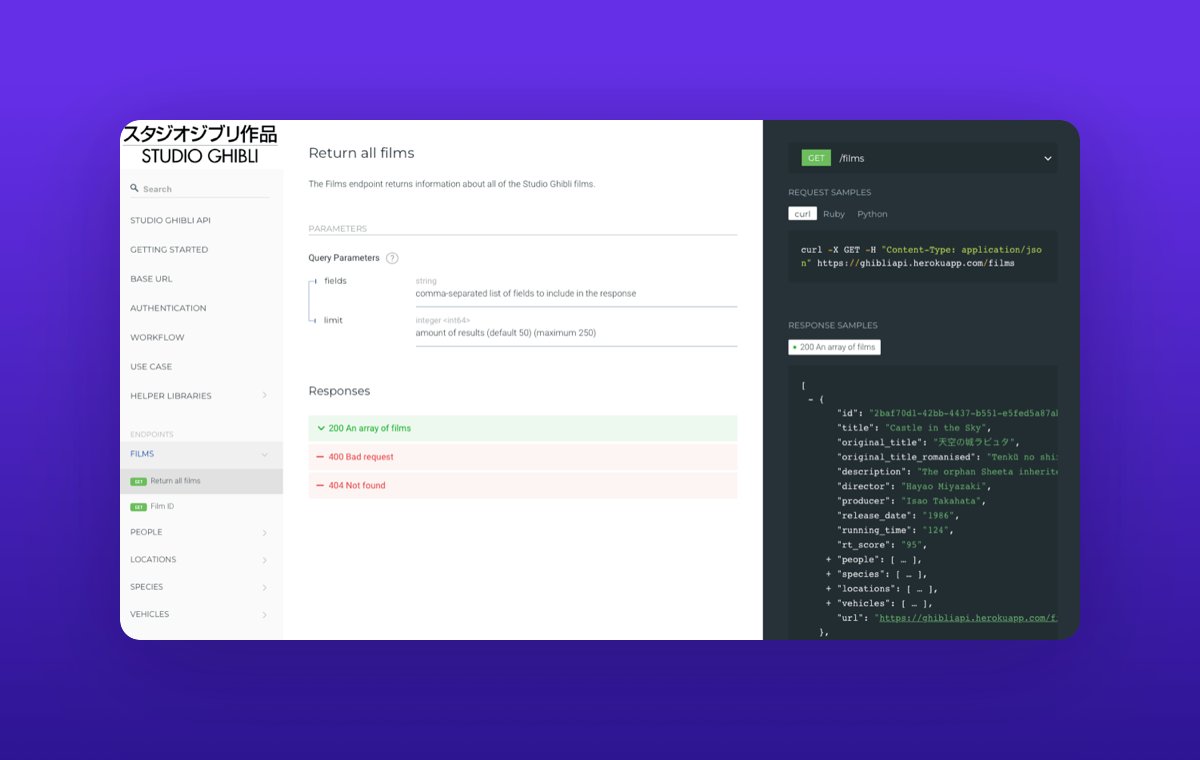Viewport: 1200px width, 760px height.
Task: Expand the 404 Not found response
Action: pyautogui.click(x=522, y=486)
